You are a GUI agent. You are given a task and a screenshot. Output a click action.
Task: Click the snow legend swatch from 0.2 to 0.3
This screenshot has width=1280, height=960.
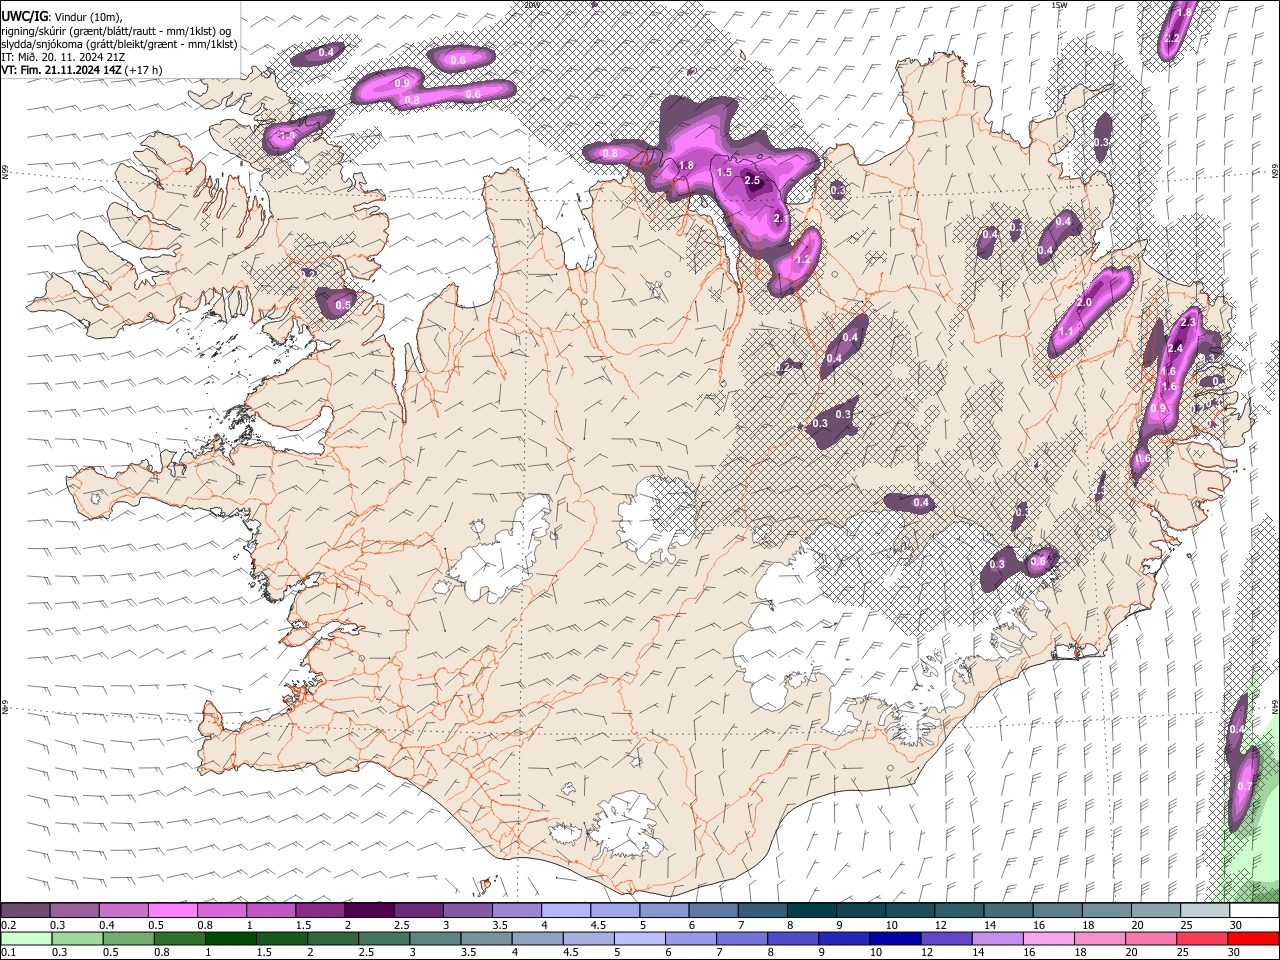25,911
